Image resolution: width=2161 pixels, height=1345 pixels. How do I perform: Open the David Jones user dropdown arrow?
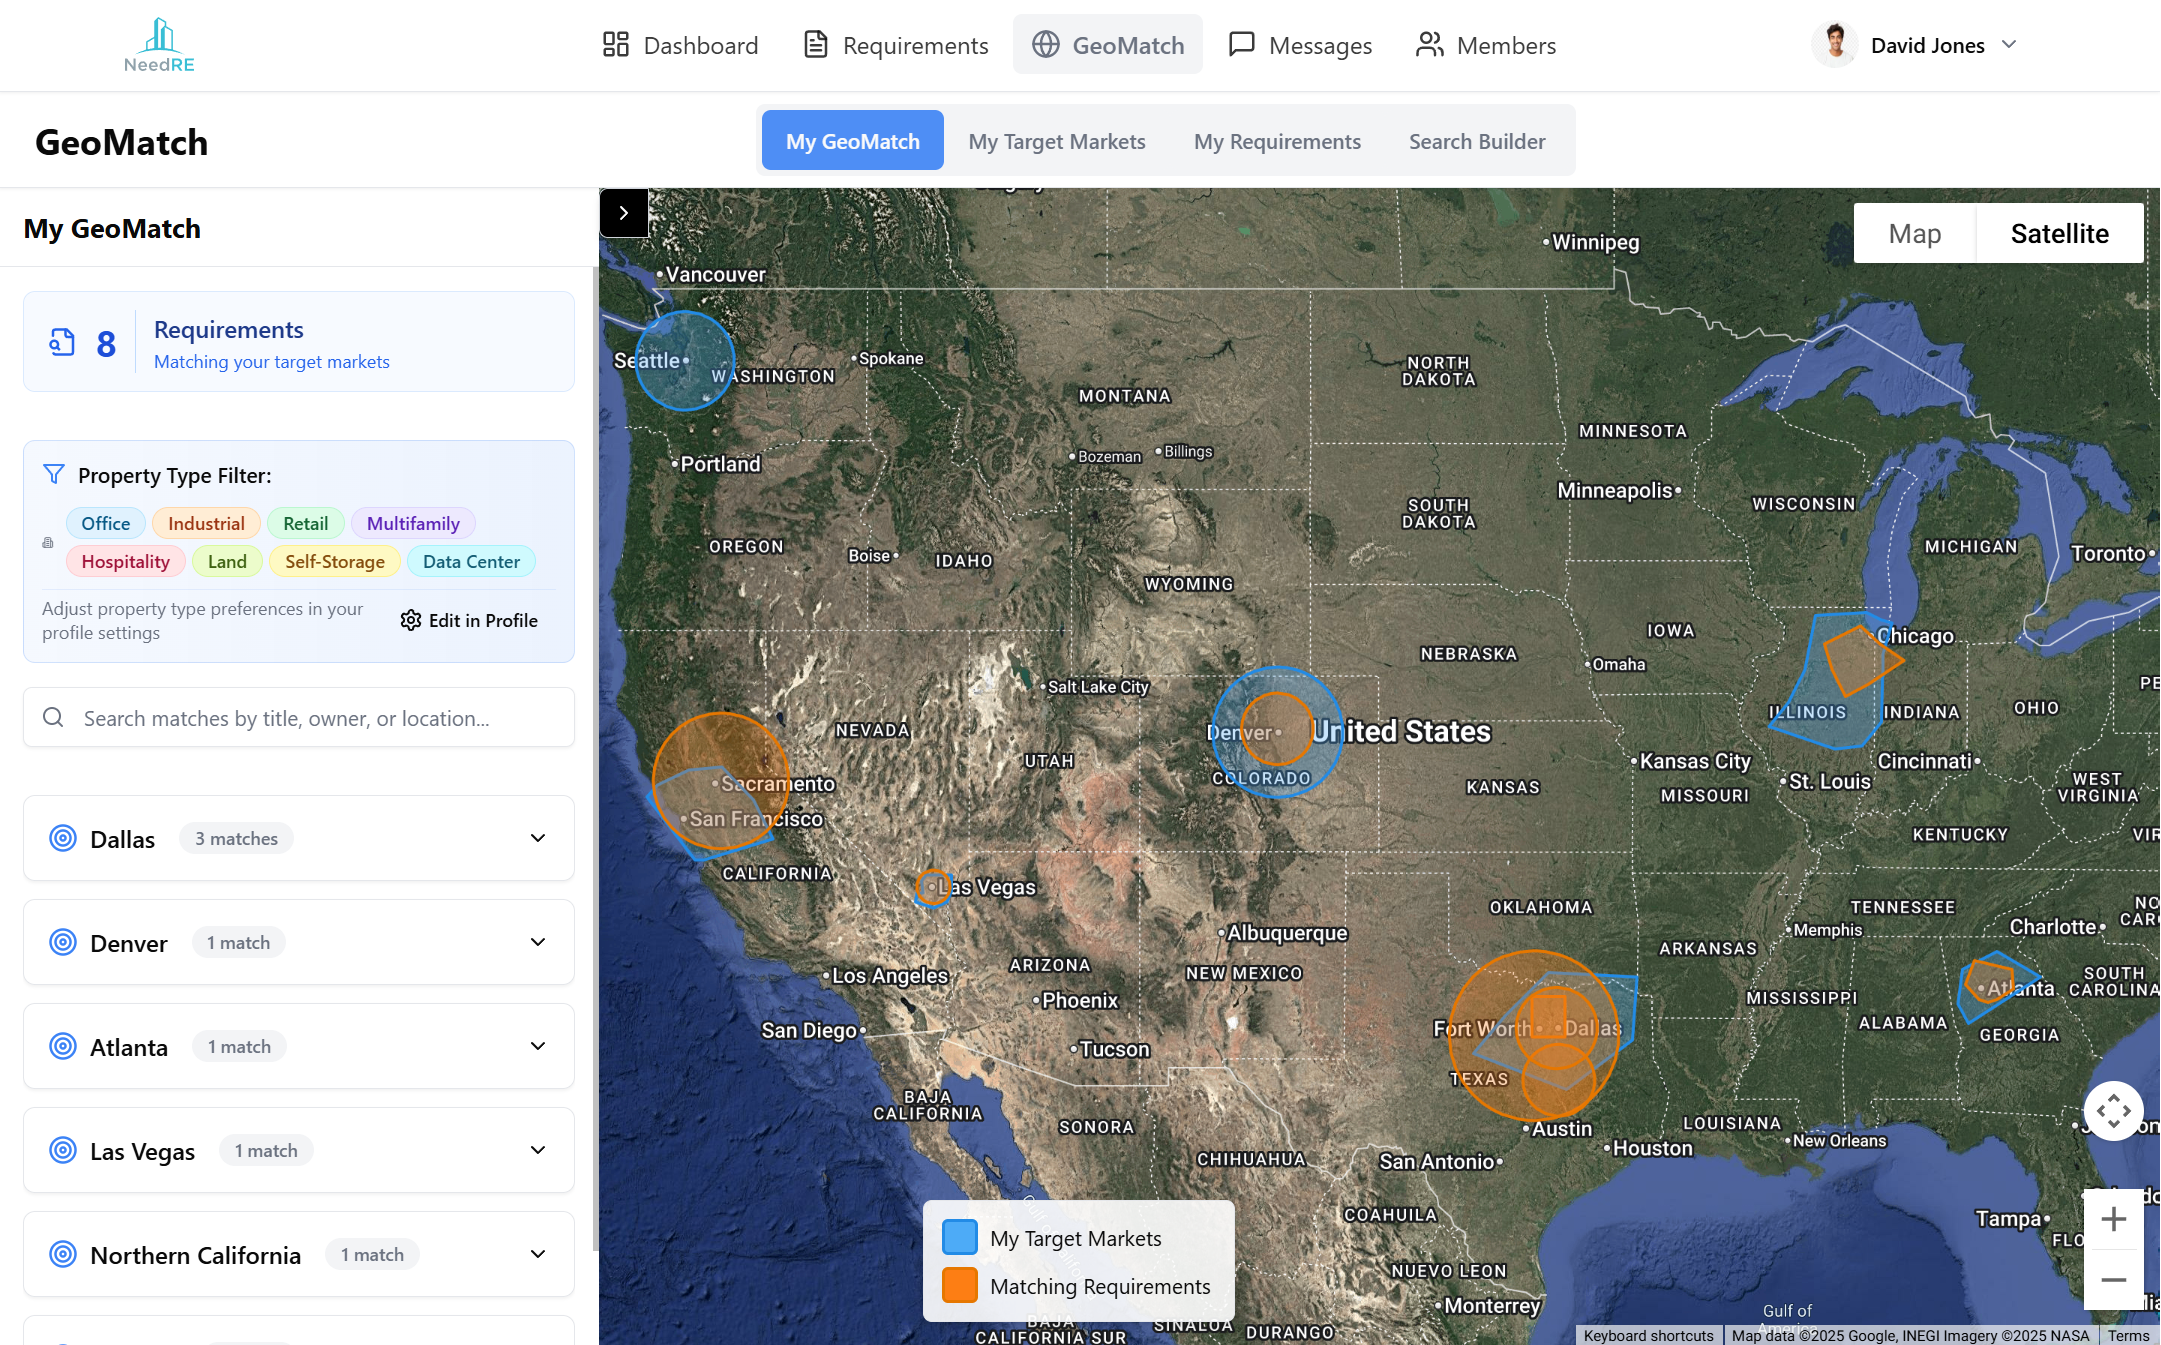2009,45
